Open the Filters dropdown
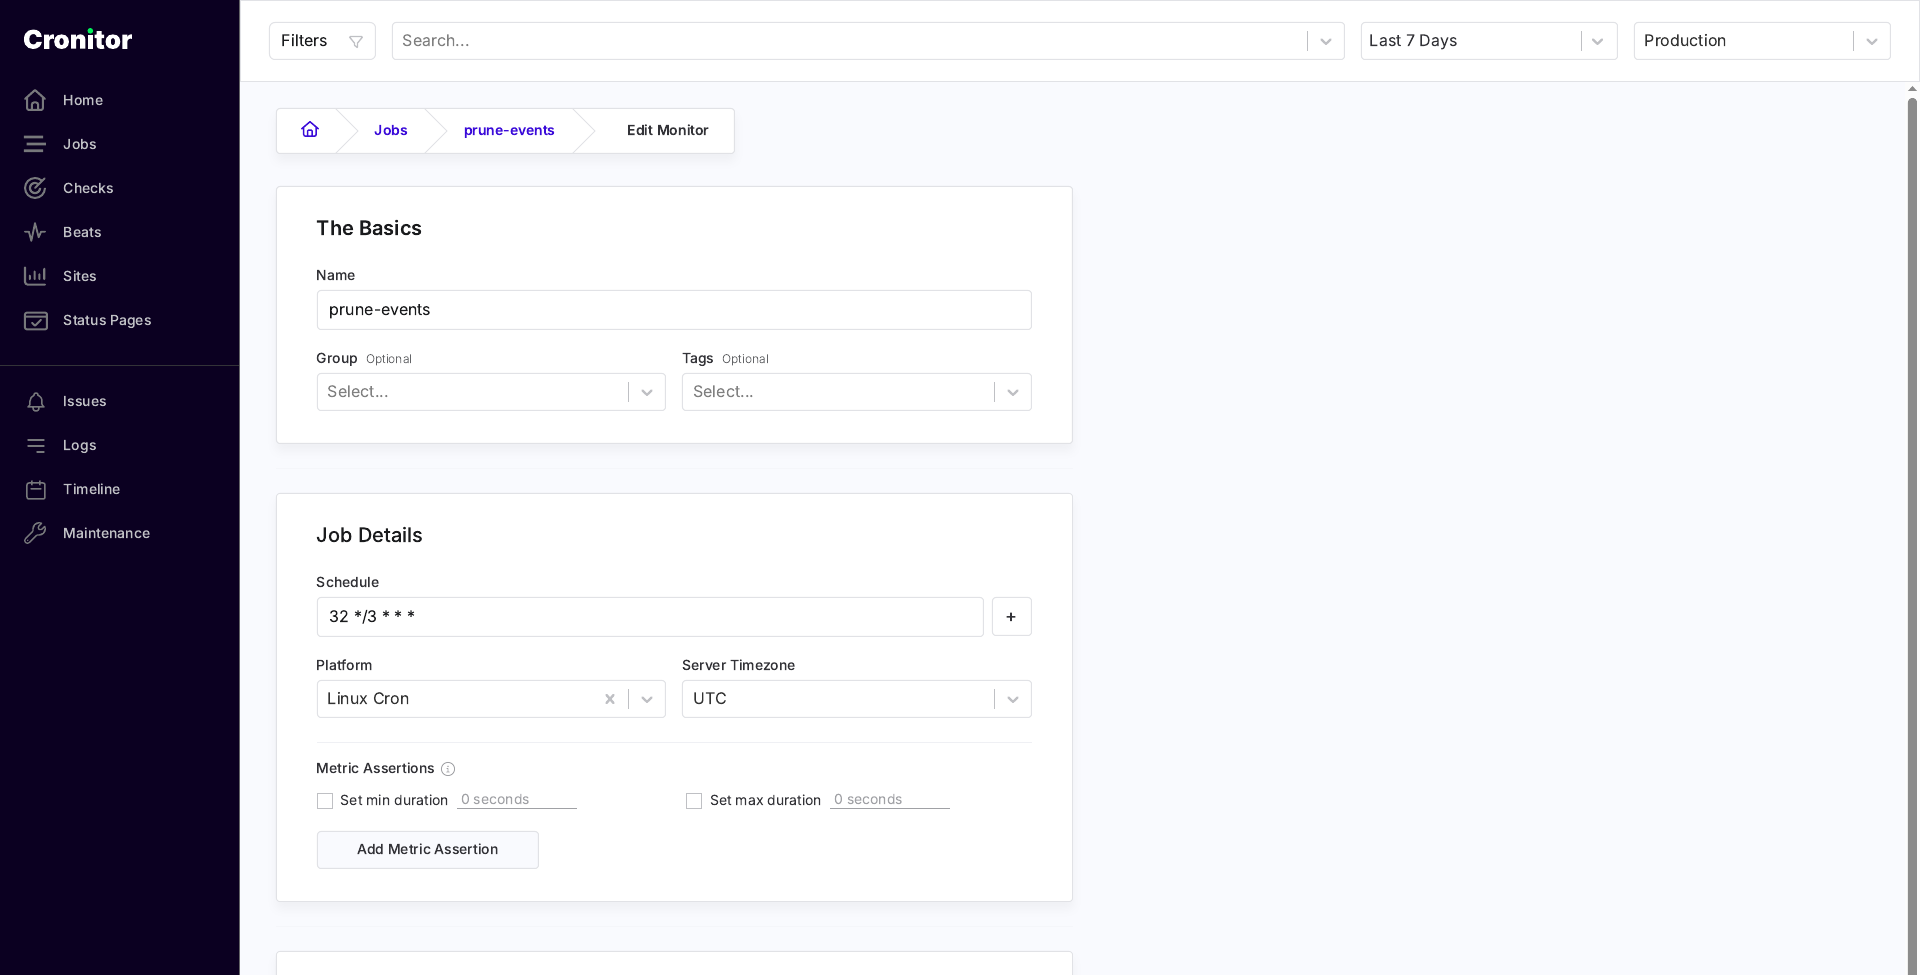The image size is (1920, 975). [x=322, y=41]
